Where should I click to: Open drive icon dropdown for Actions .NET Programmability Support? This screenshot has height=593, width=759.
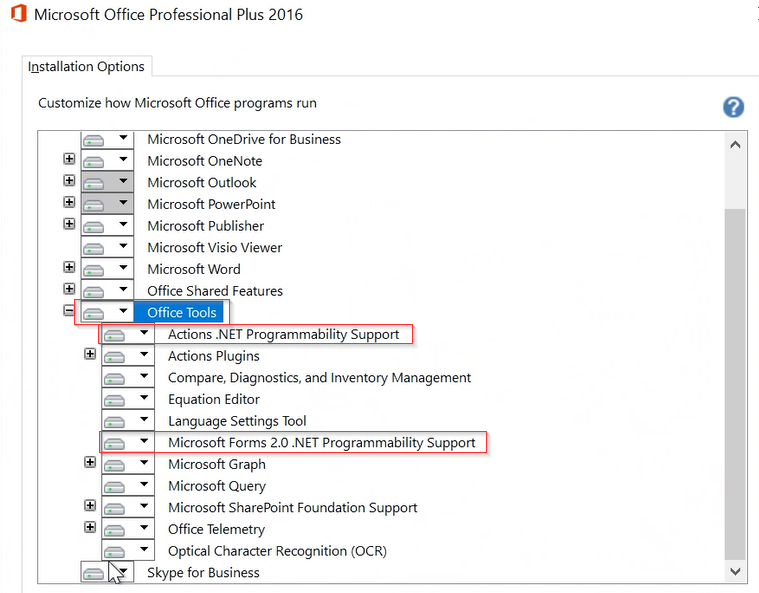click(128, 334)
